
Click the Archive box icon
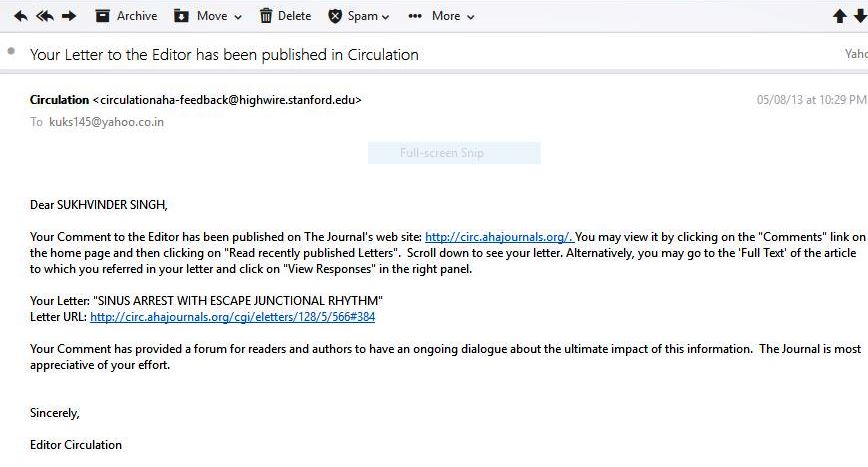click(102, 16)
